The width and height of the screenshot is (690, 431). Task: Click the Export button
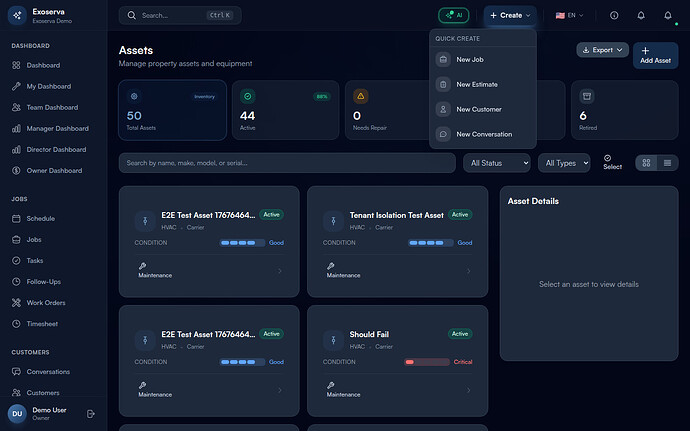click(602, 50)
